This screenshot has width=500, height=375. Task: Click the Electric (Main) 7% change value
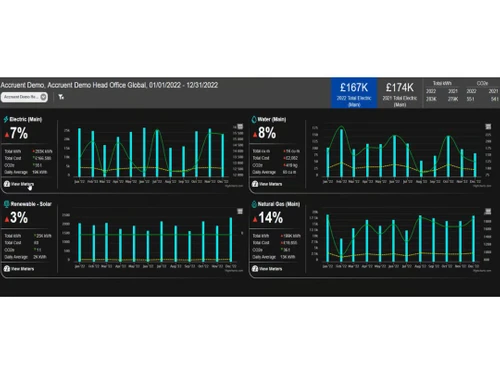(19, 133)
